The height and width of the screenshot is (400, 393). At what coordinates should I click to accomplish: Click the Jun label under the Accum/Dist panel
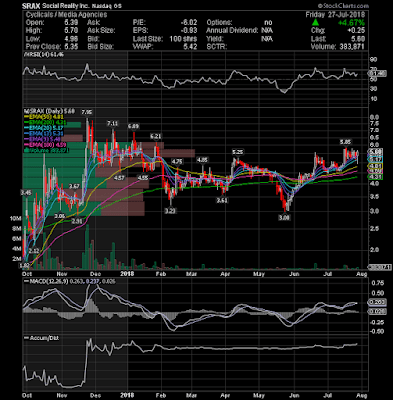coord(293,395)
